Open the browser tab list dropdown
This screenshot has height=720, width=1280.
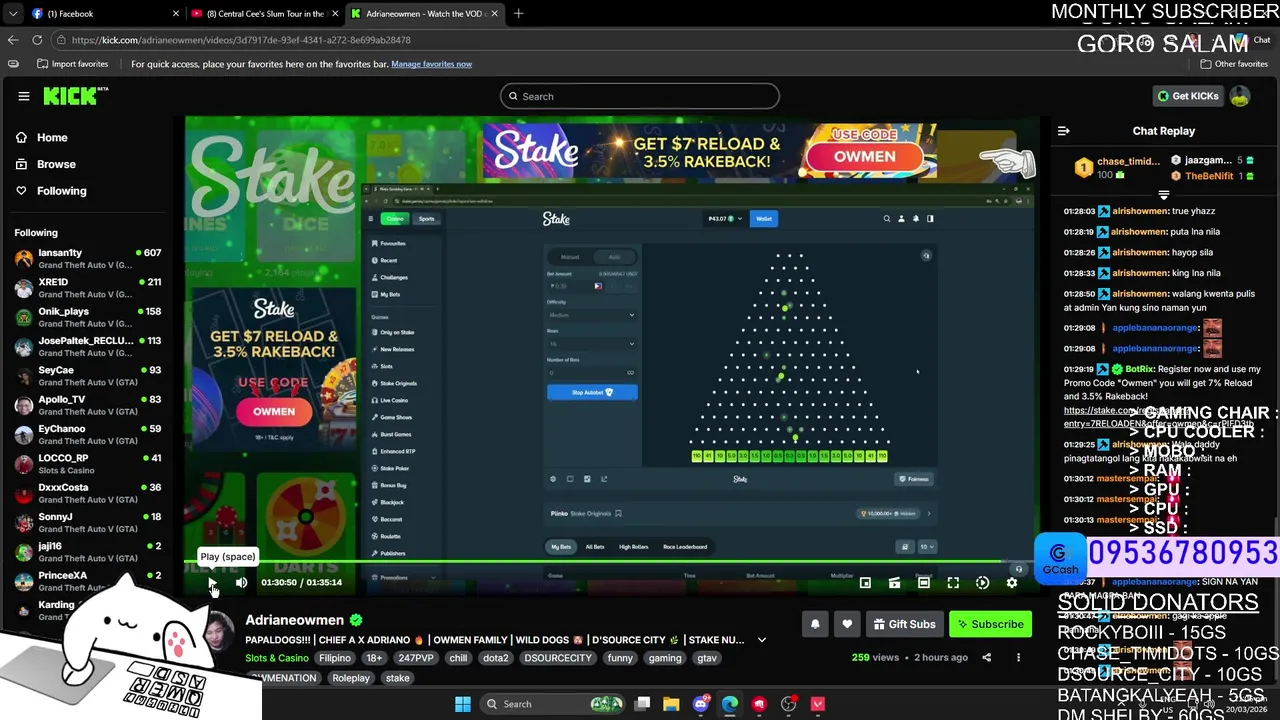coord(13,14)
